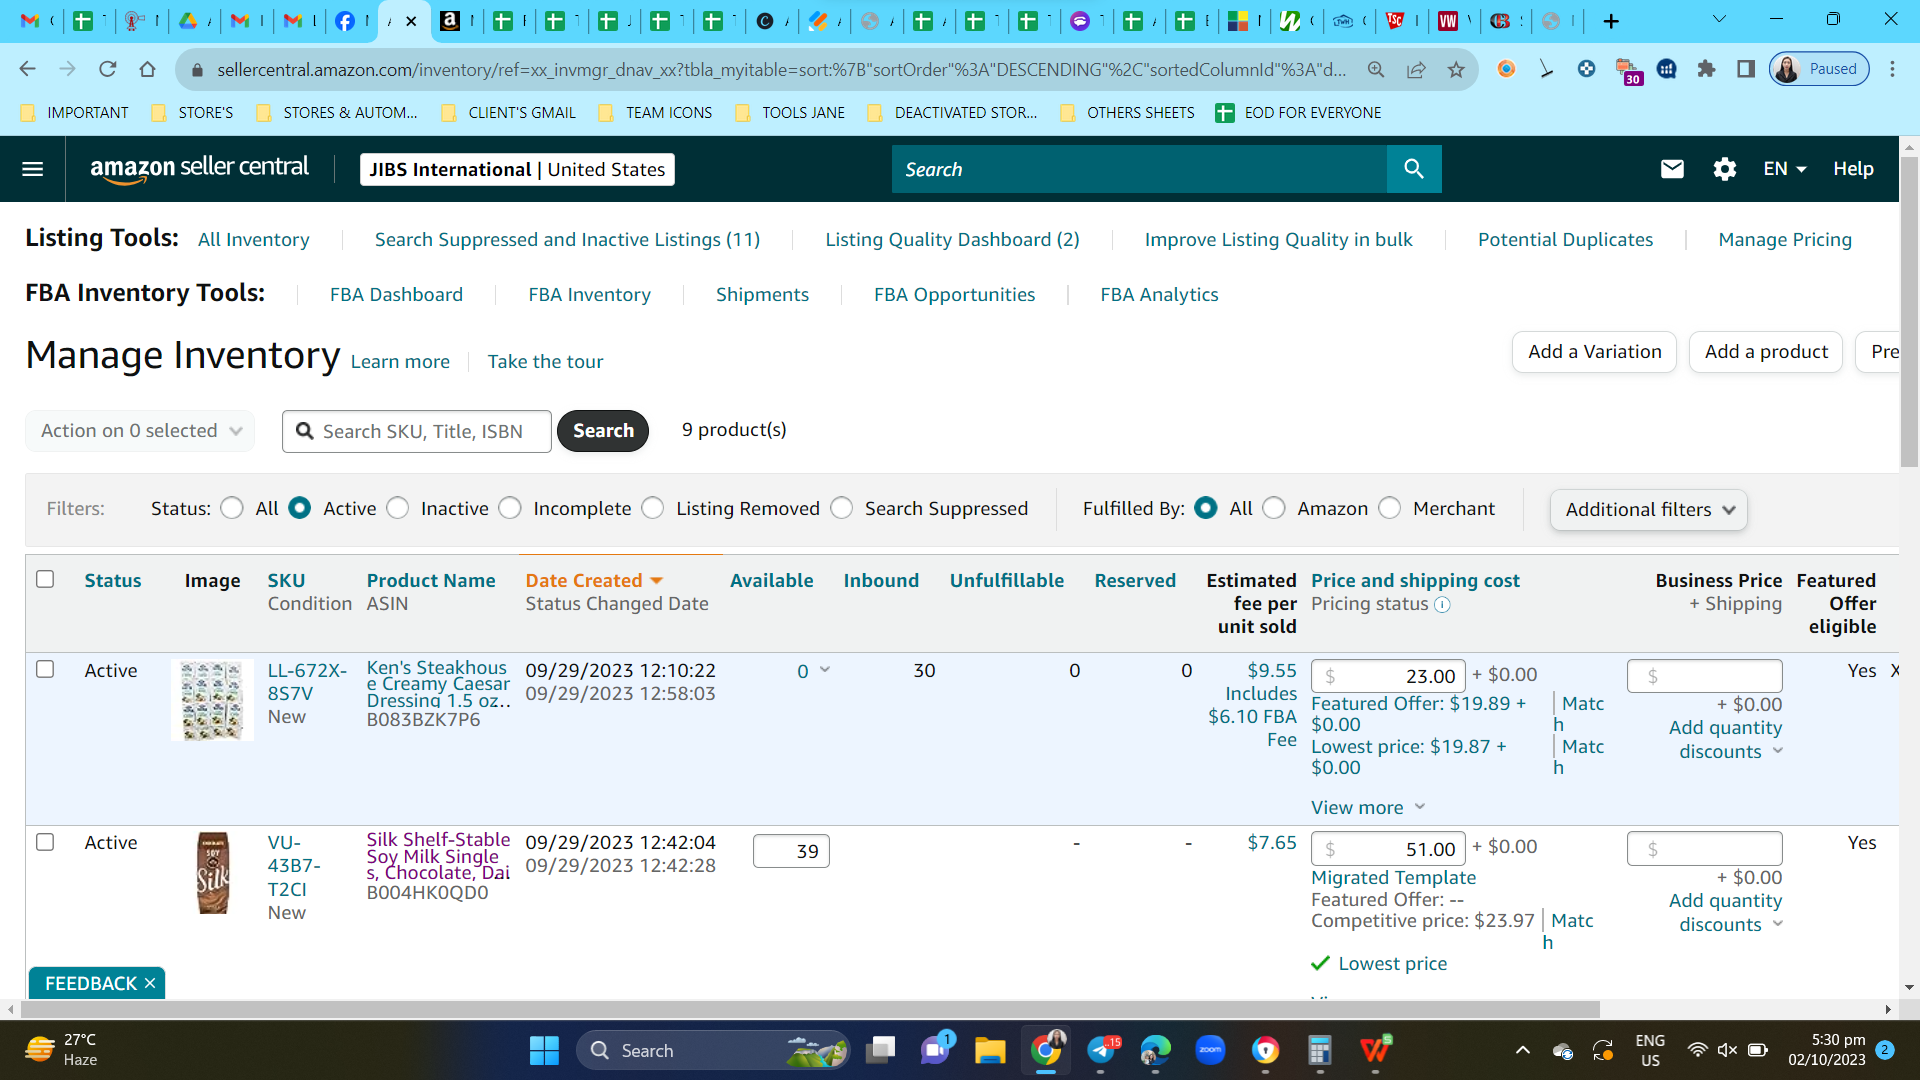Select Fulfilled By Amazon radio button
1920x1080 pixels.
coord(1274,508)
